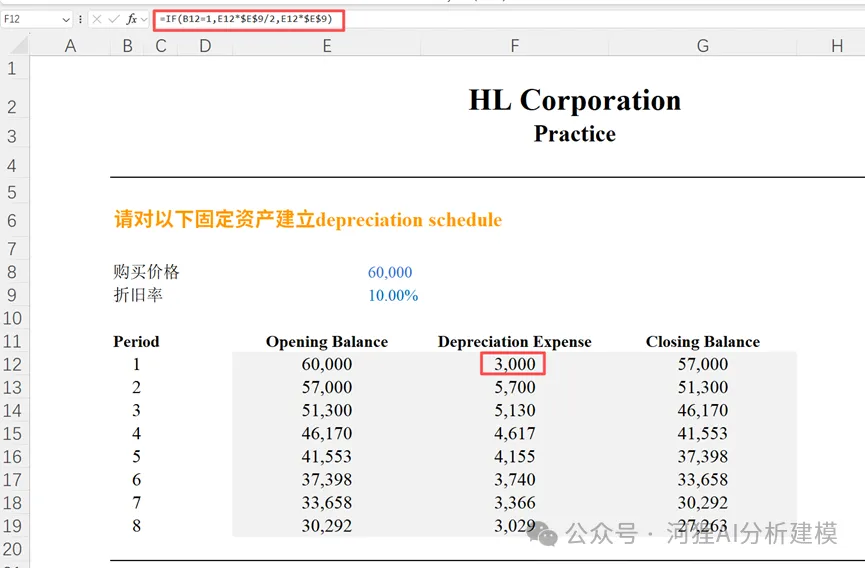This screenshot has height=568, width=865.
Task: Select column E header
Action: tap(327, 45)
